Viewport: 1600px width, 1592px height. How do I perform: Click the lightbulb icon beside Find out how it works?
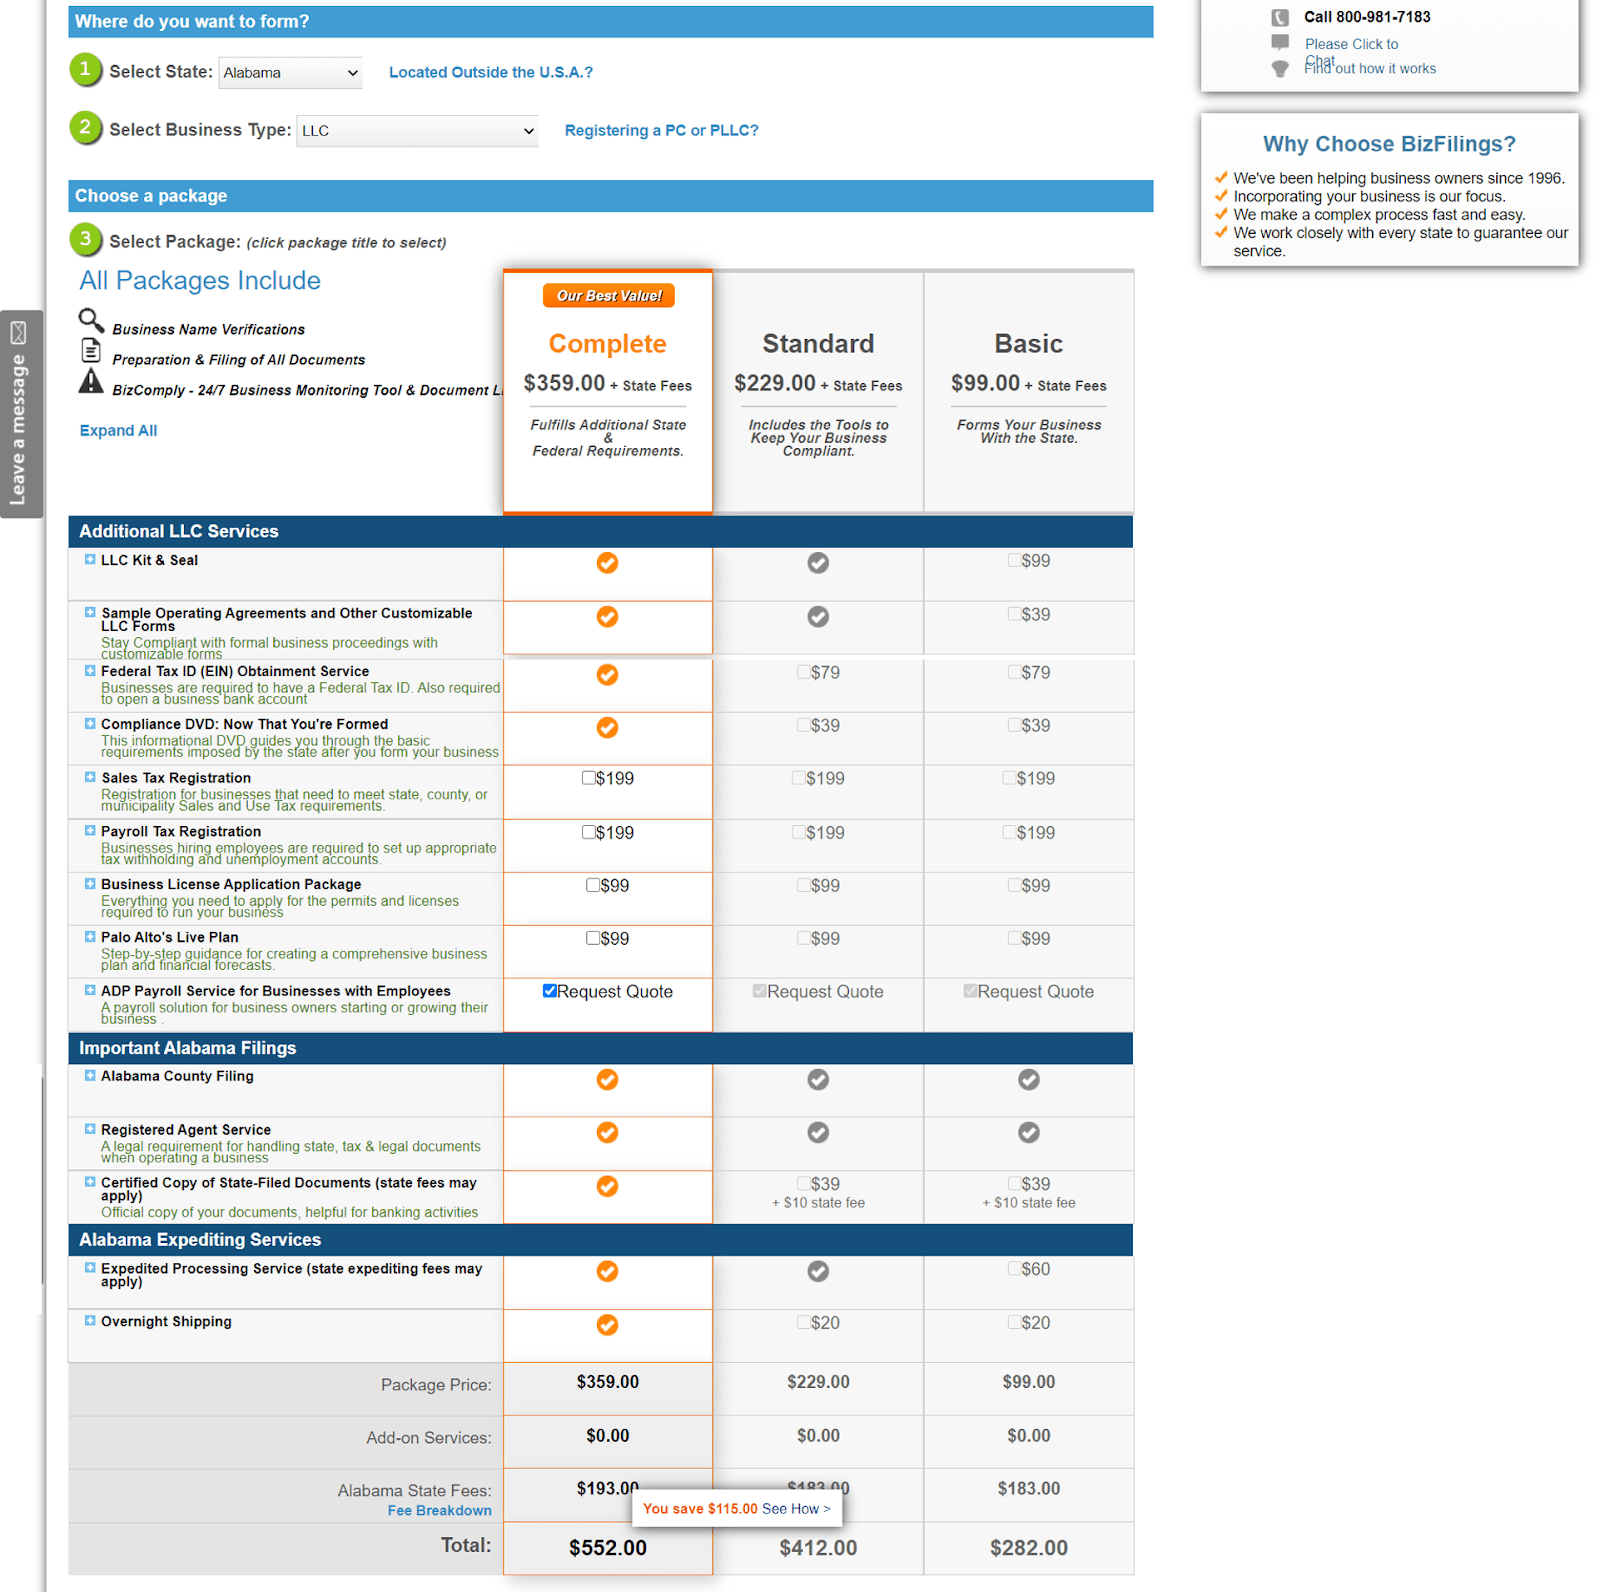click(1280, 69)
